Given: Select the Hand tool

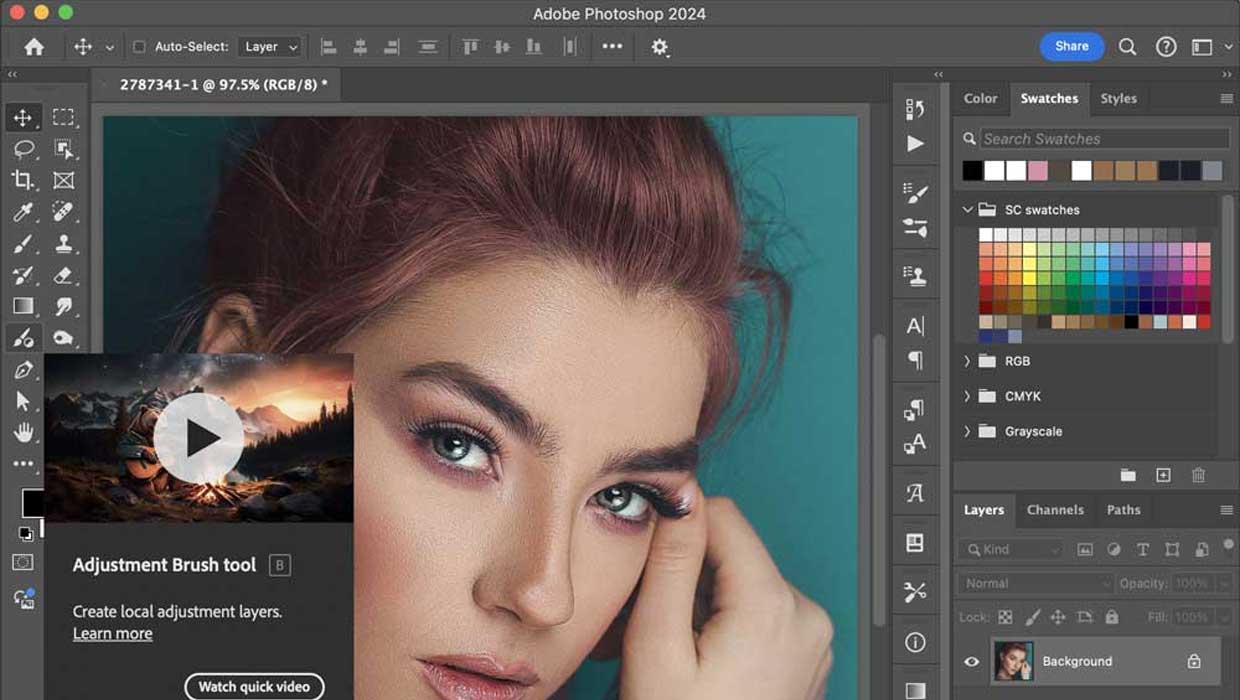Looking at the screenshot, I should click(23, 433).
